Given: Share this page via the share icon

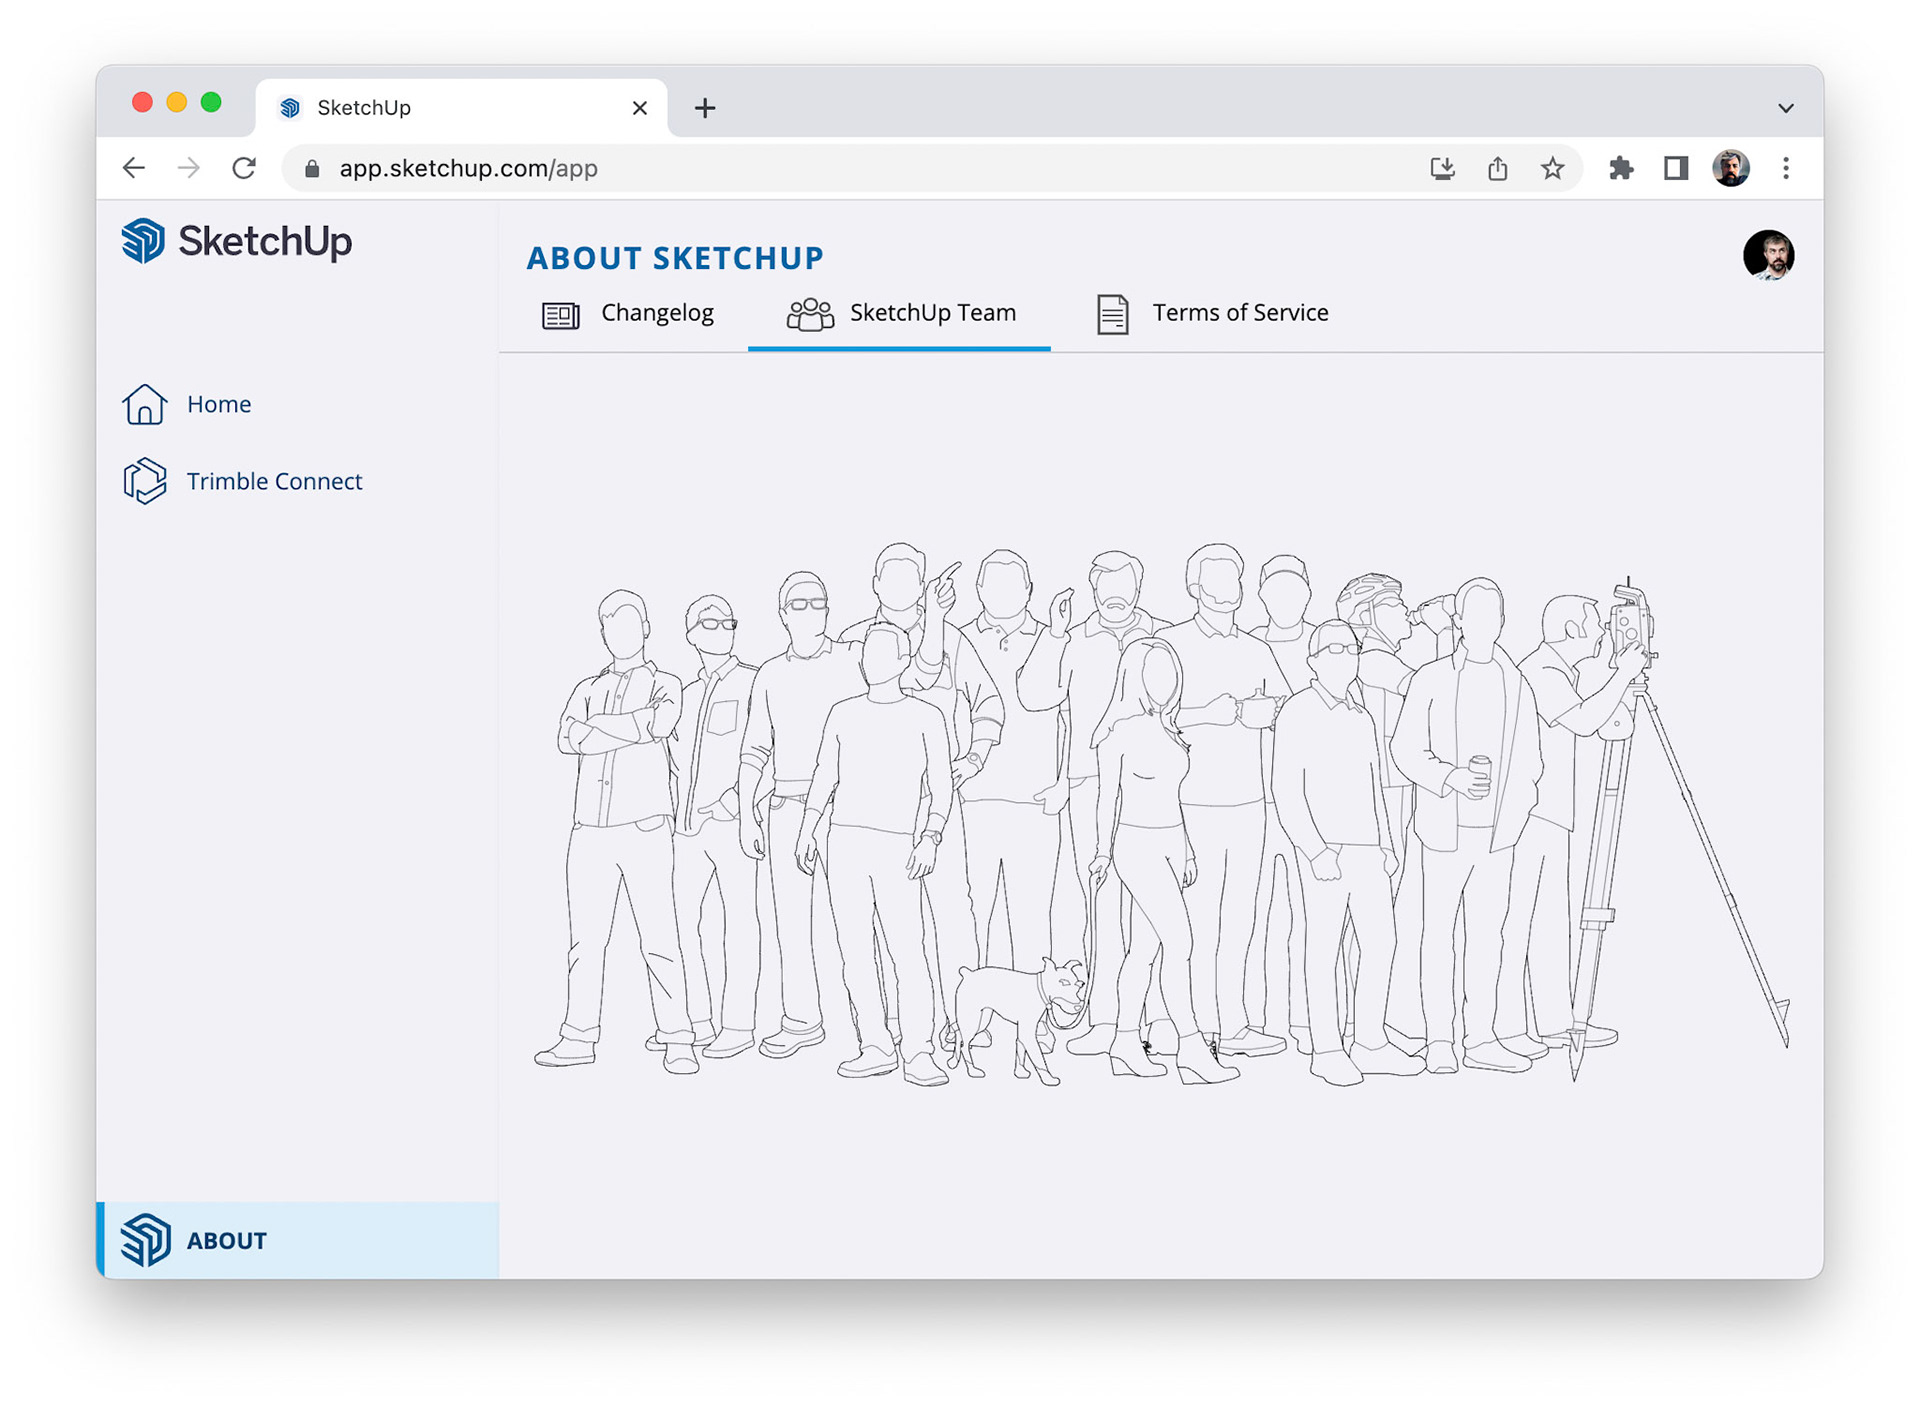Looking at the screenshot, I should coord(1497,168).
